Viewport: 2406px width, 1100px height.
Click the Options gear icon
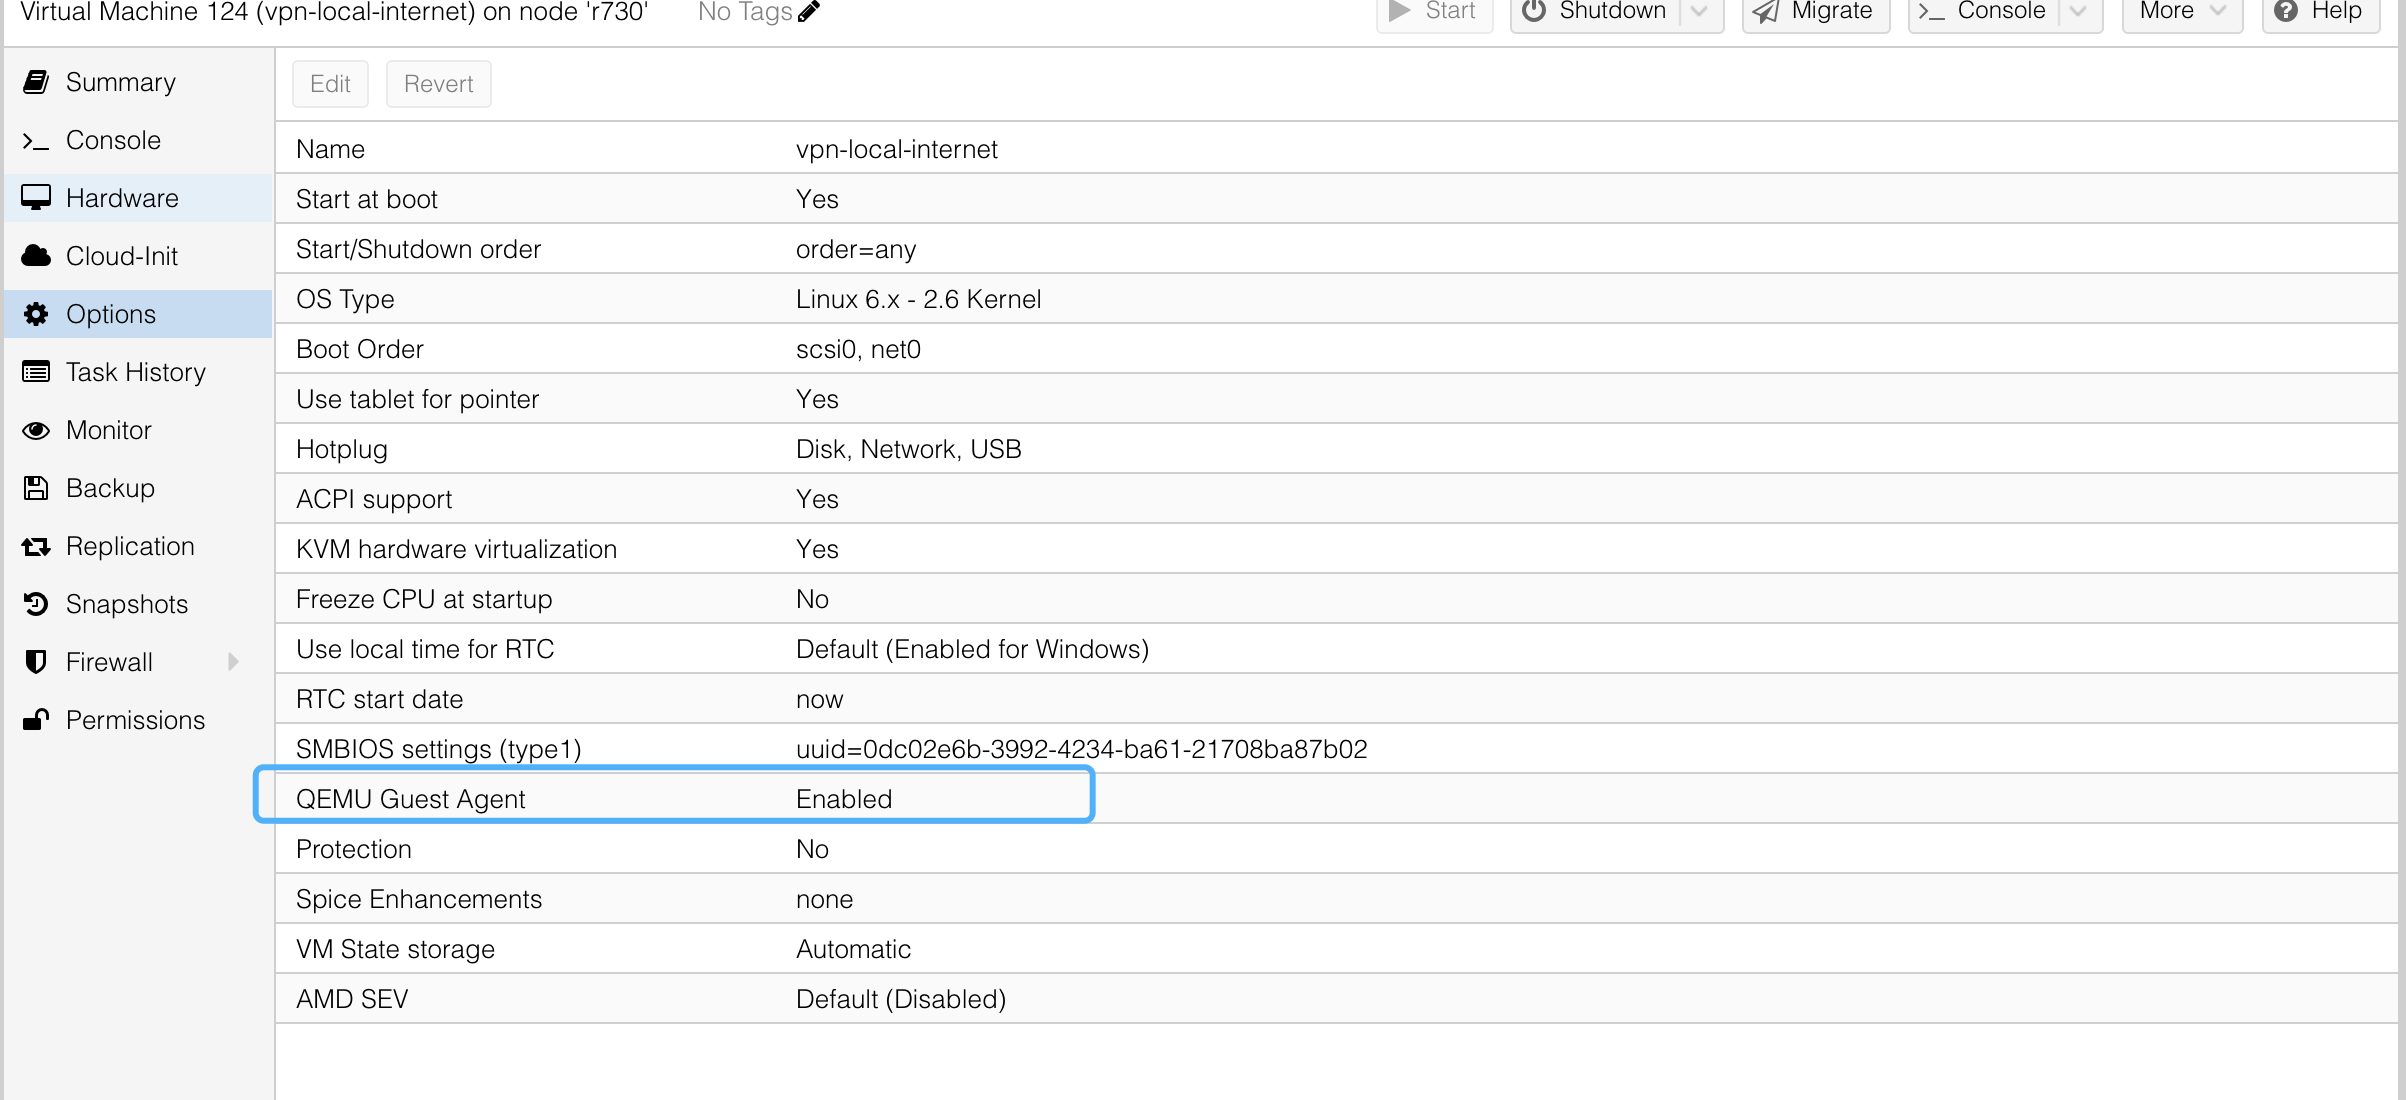pos(36,314)
